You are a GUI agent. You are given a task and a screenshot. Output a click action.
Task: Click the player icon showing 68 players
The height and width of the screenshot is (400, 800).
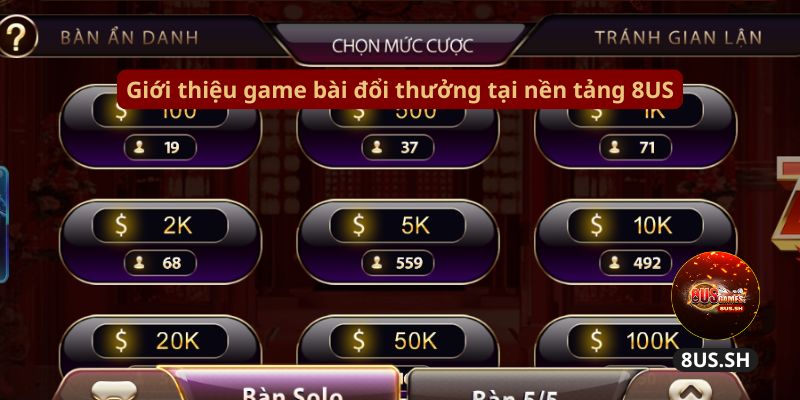tap(139, 263)
